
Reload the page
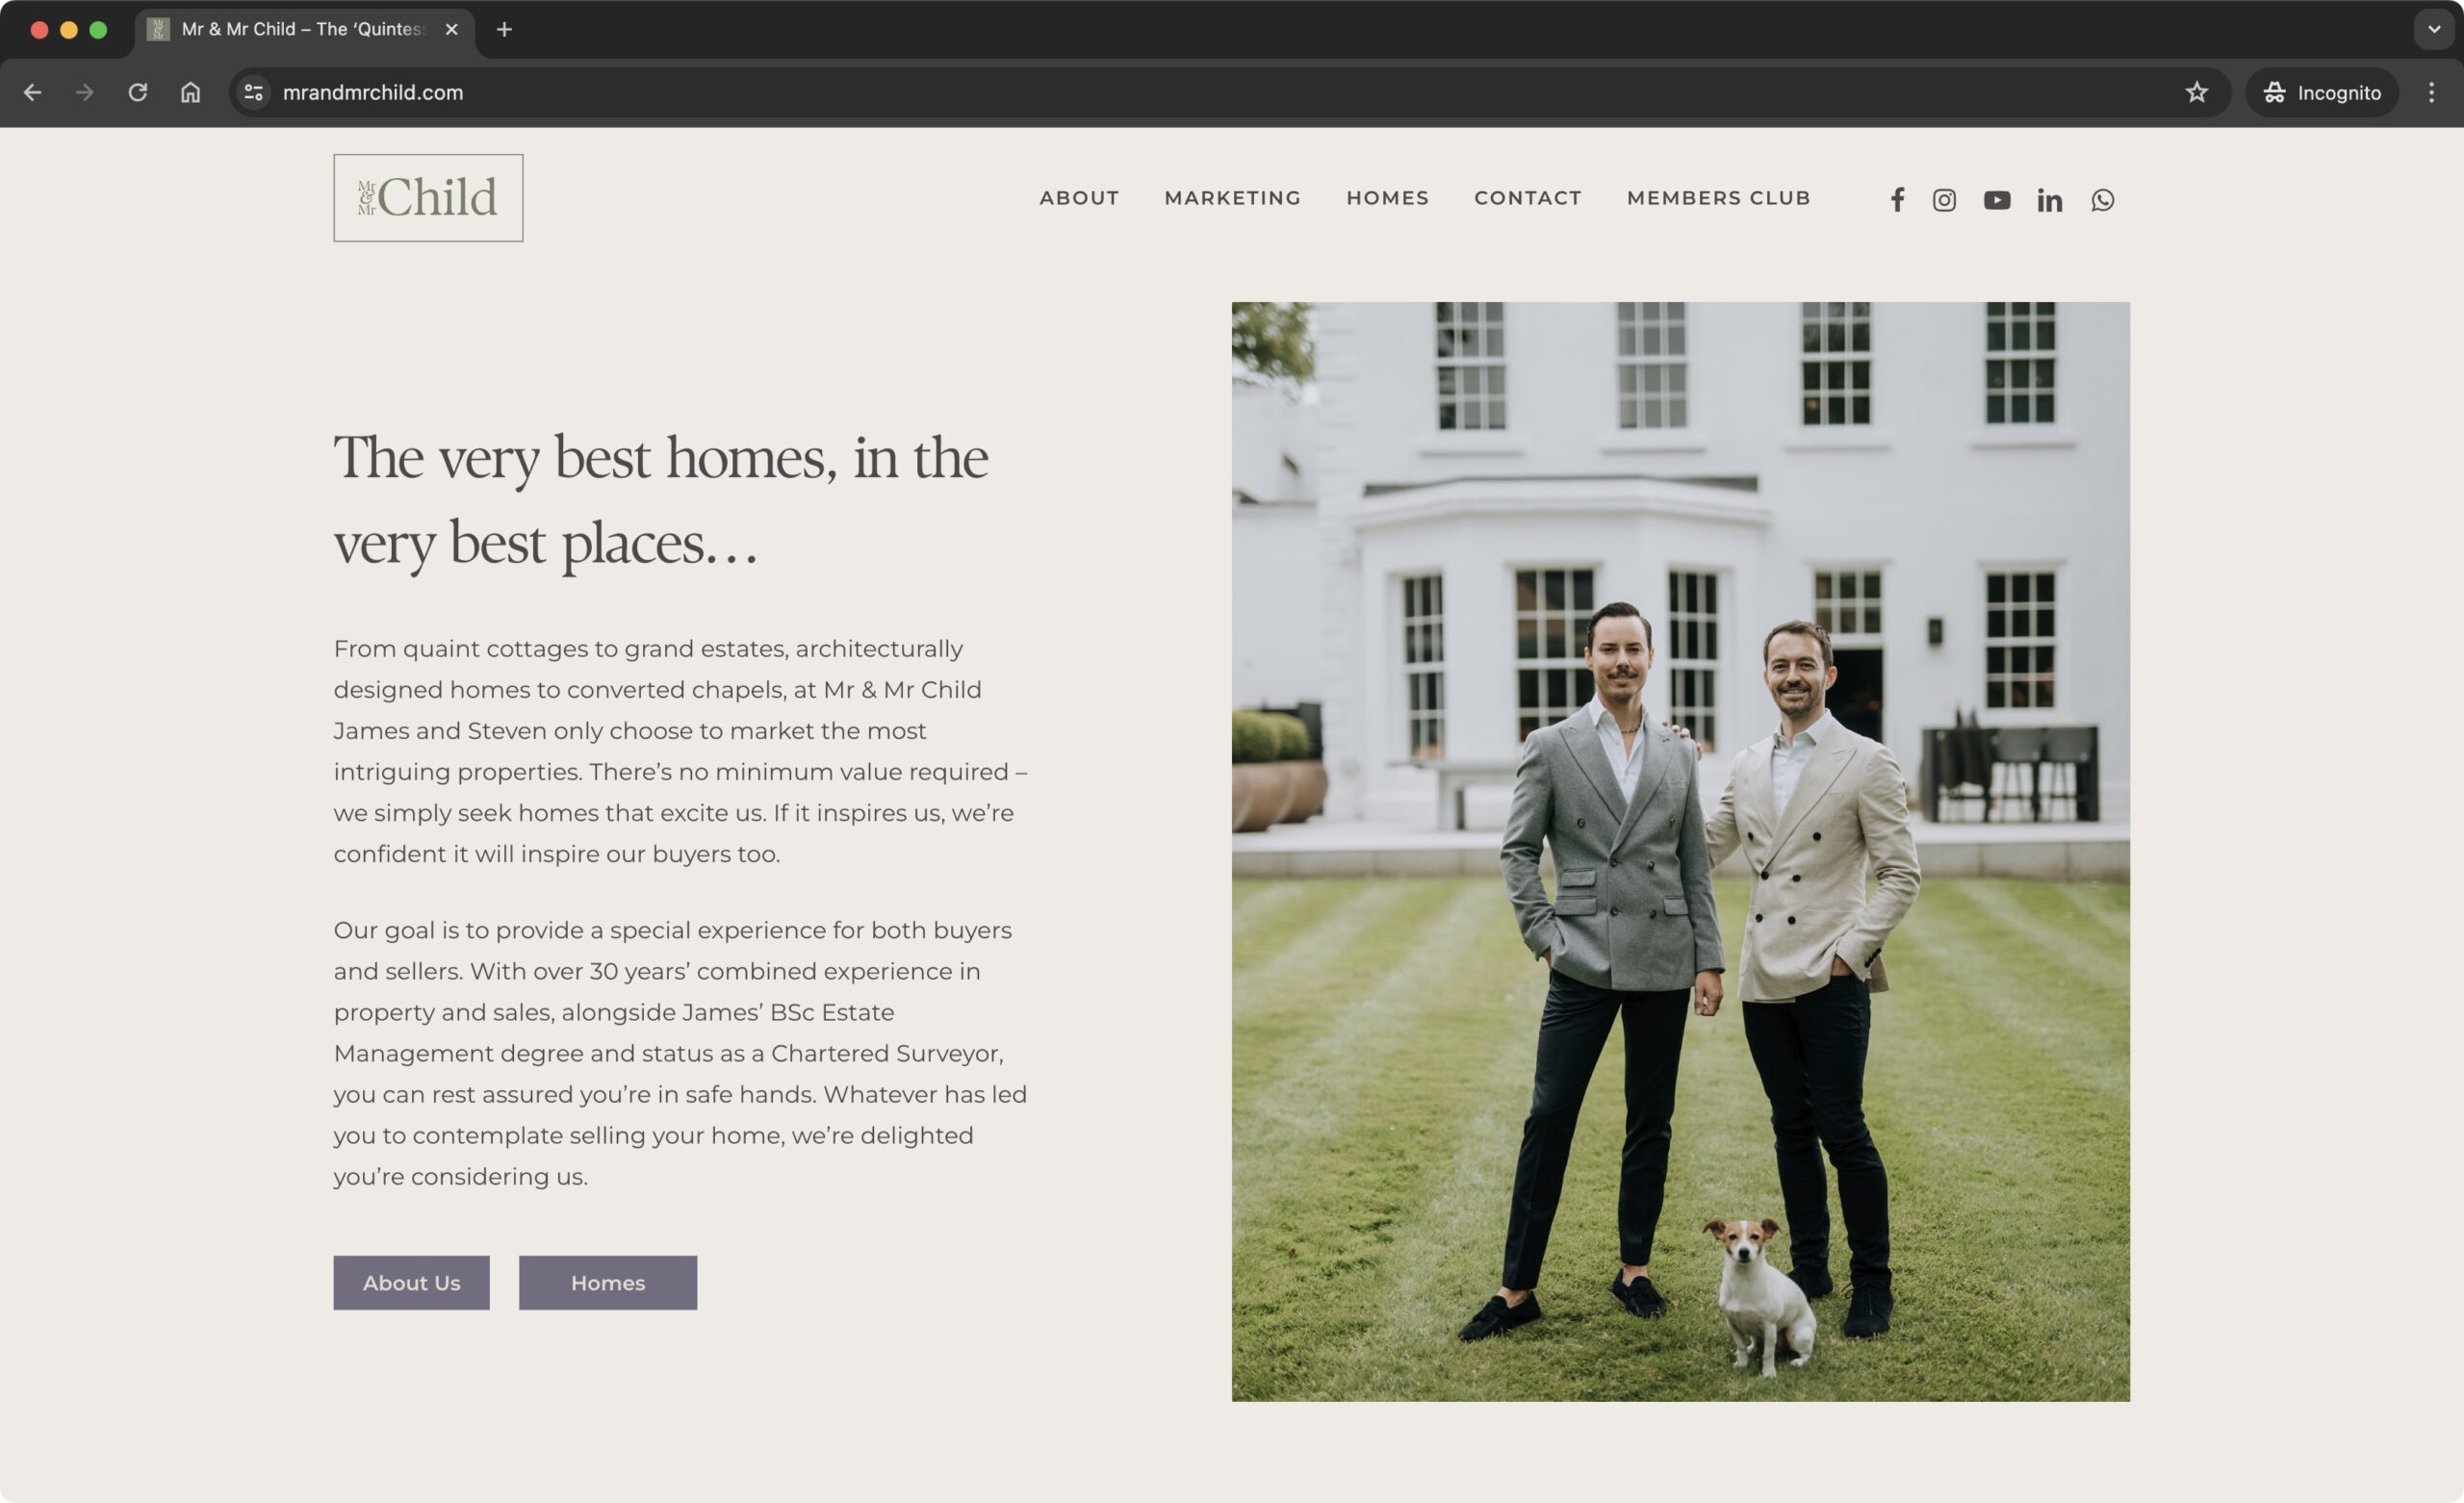[x=138, y=92]
